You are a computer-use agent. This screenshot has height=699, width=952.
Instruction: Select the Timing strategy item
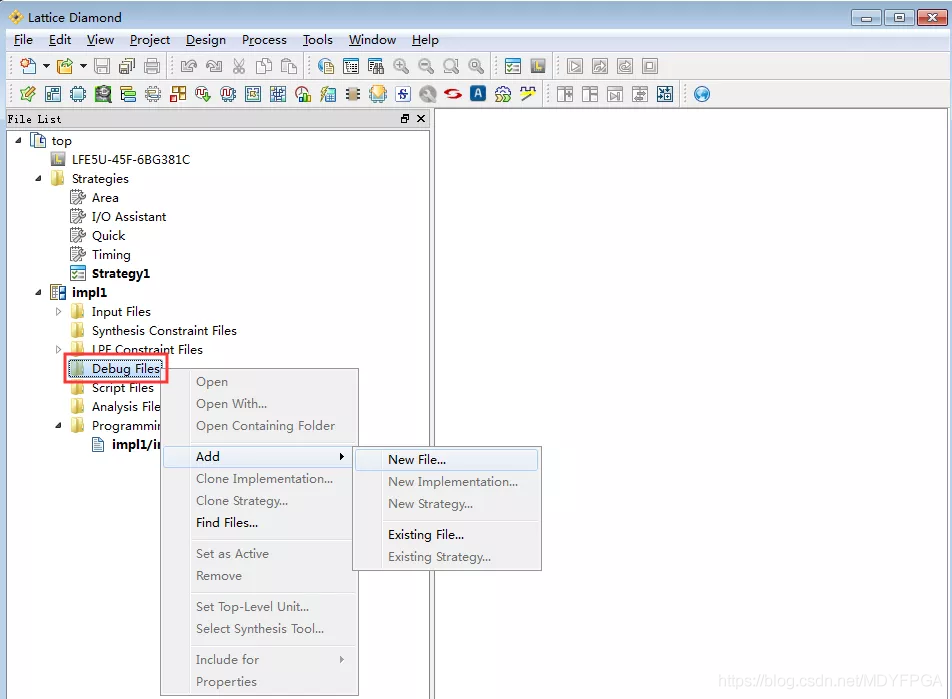click(111, 254)
